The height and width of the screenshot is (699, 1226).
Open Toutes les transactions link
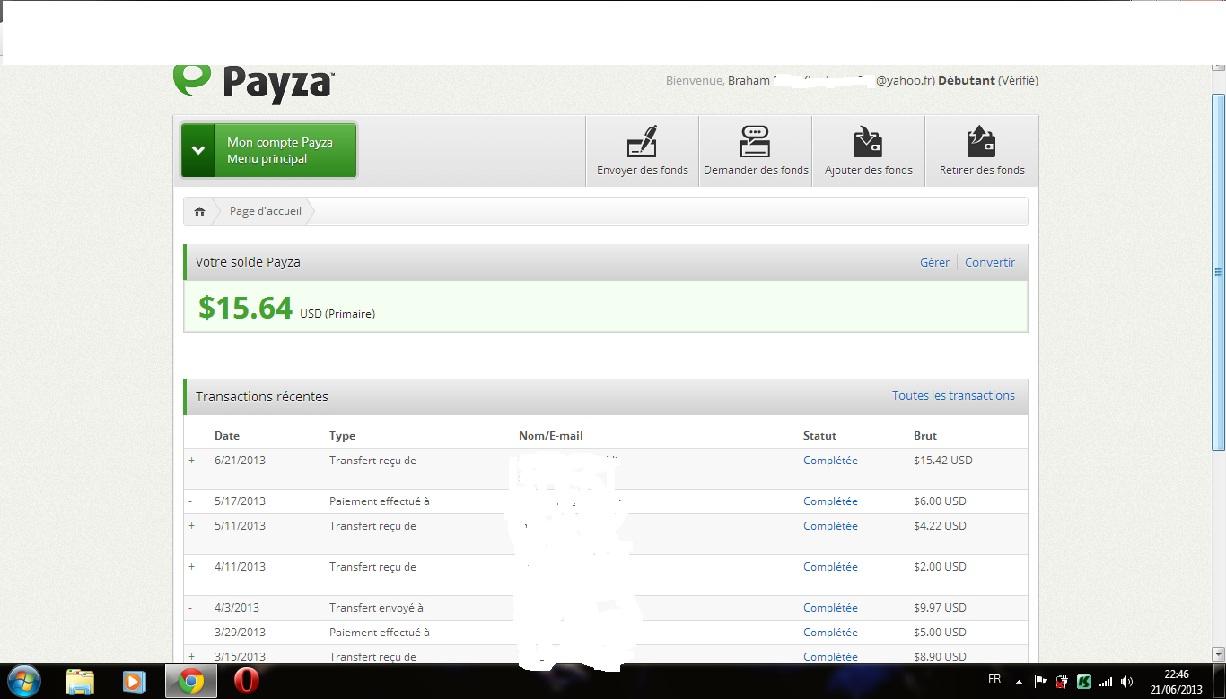(953, 395)
